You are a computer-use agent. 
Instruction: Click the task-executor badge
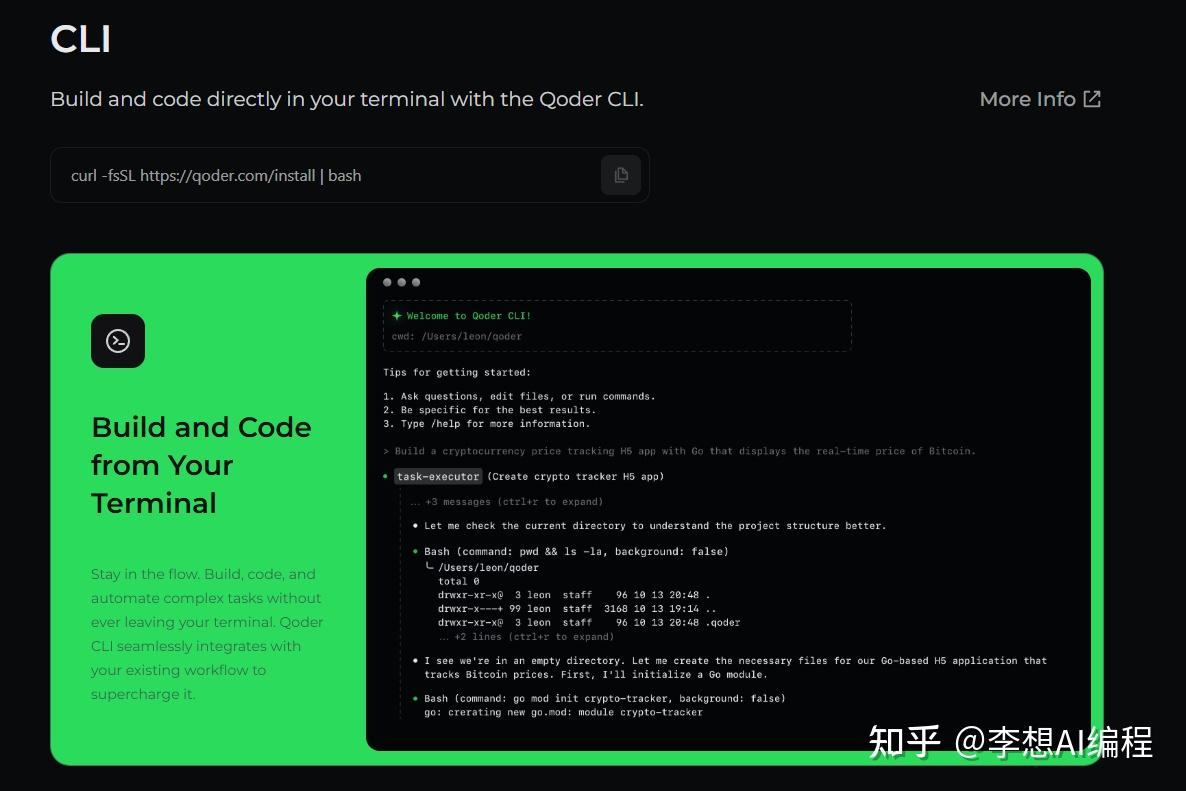[x=437, y=477]
